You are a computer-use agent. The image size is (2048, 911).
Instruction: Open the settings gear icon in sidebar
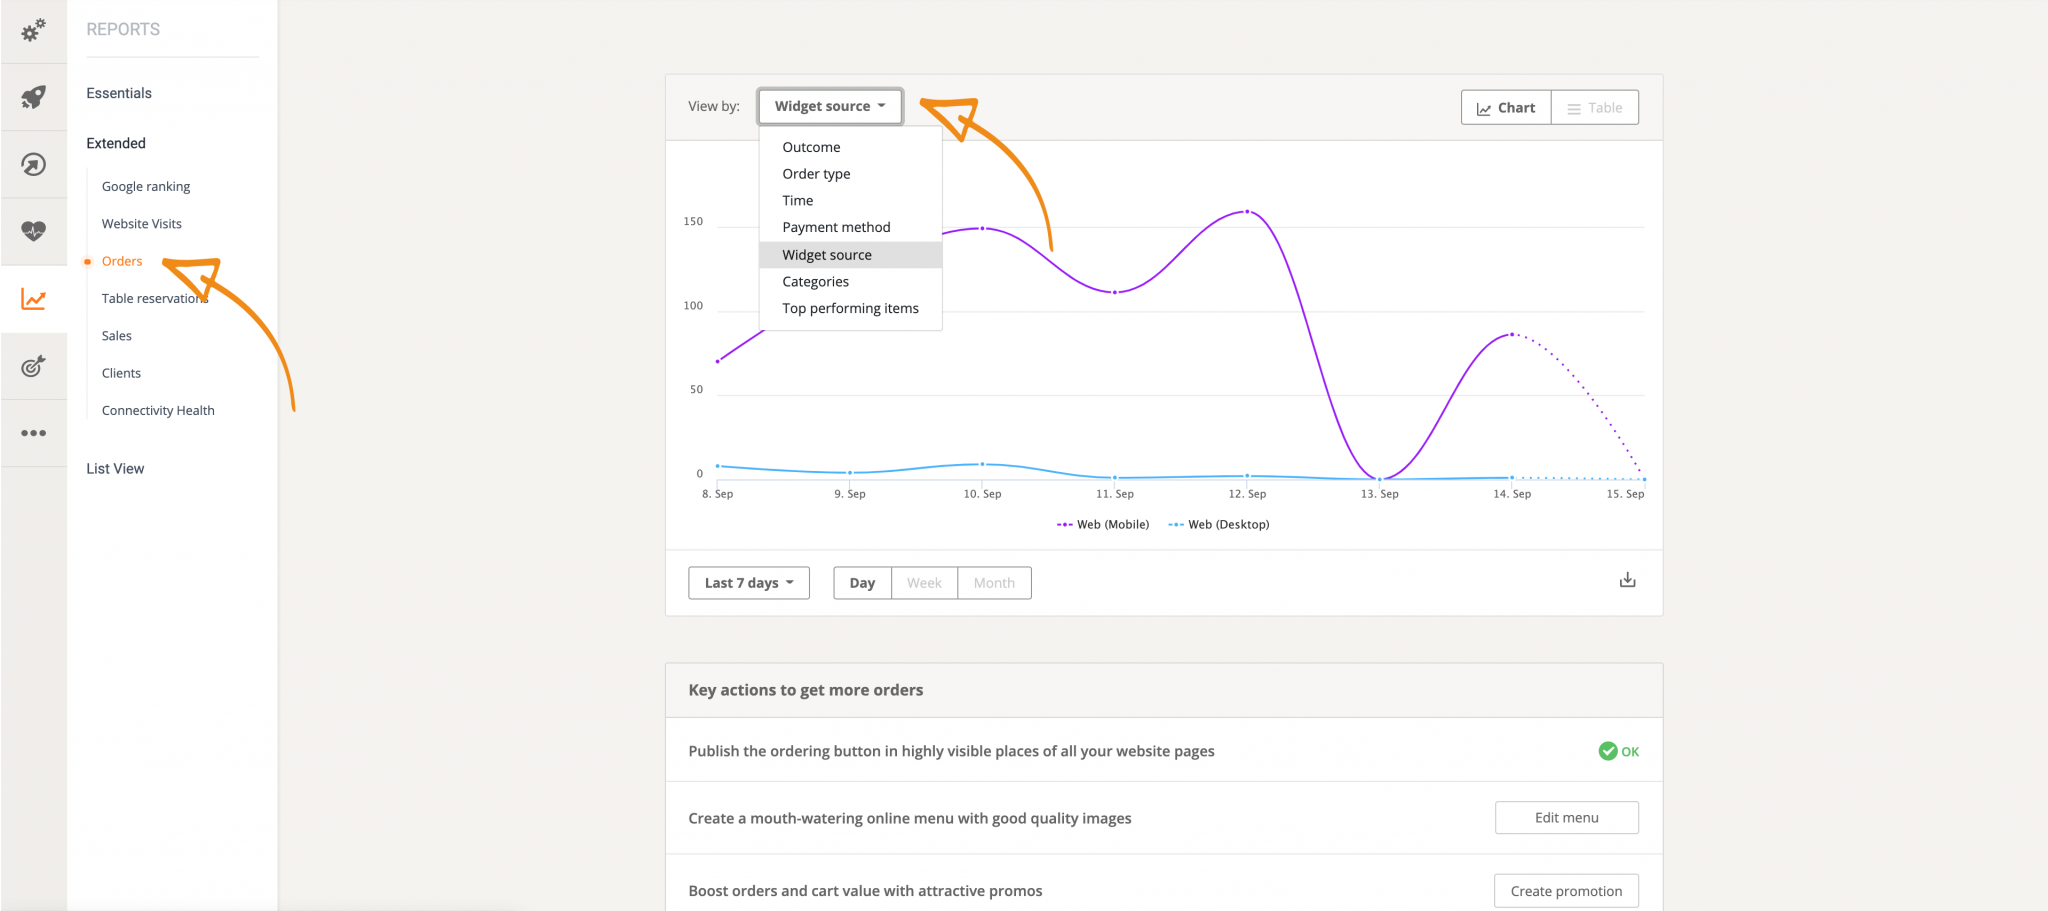[33, 31]
